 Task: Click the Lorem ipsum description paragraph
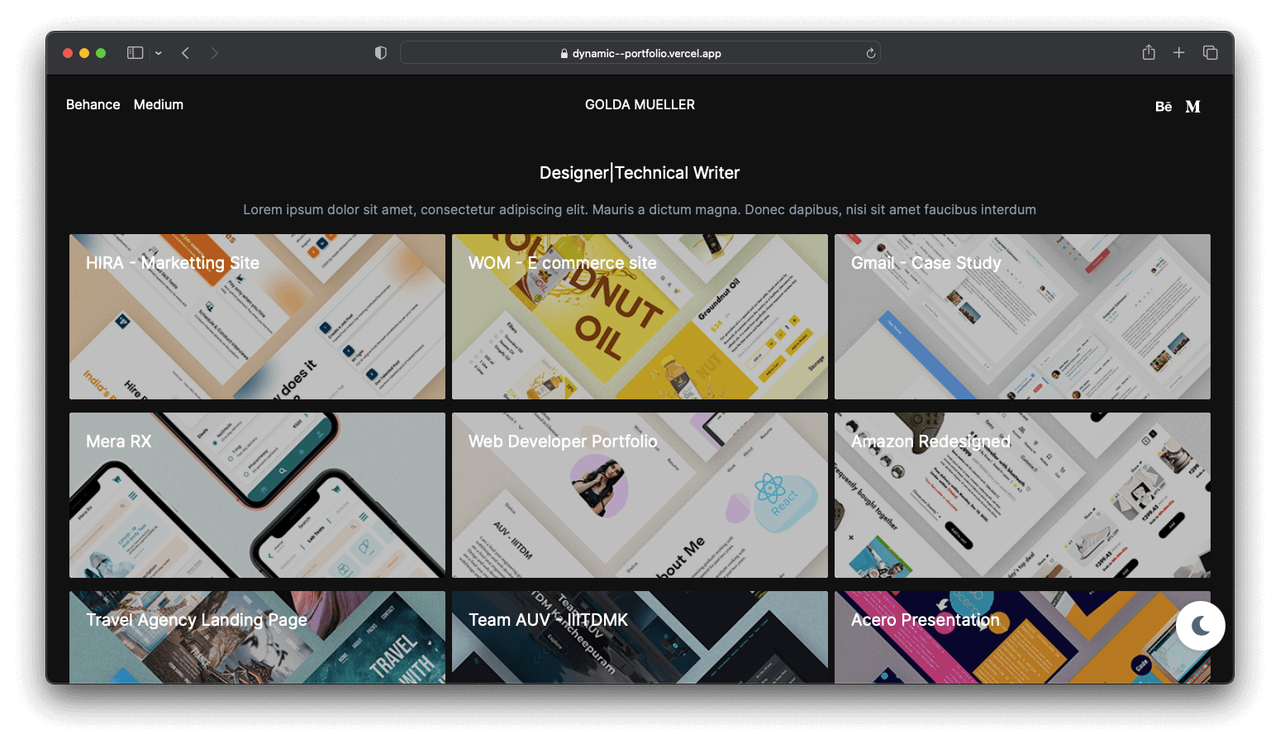click(640, 210)
